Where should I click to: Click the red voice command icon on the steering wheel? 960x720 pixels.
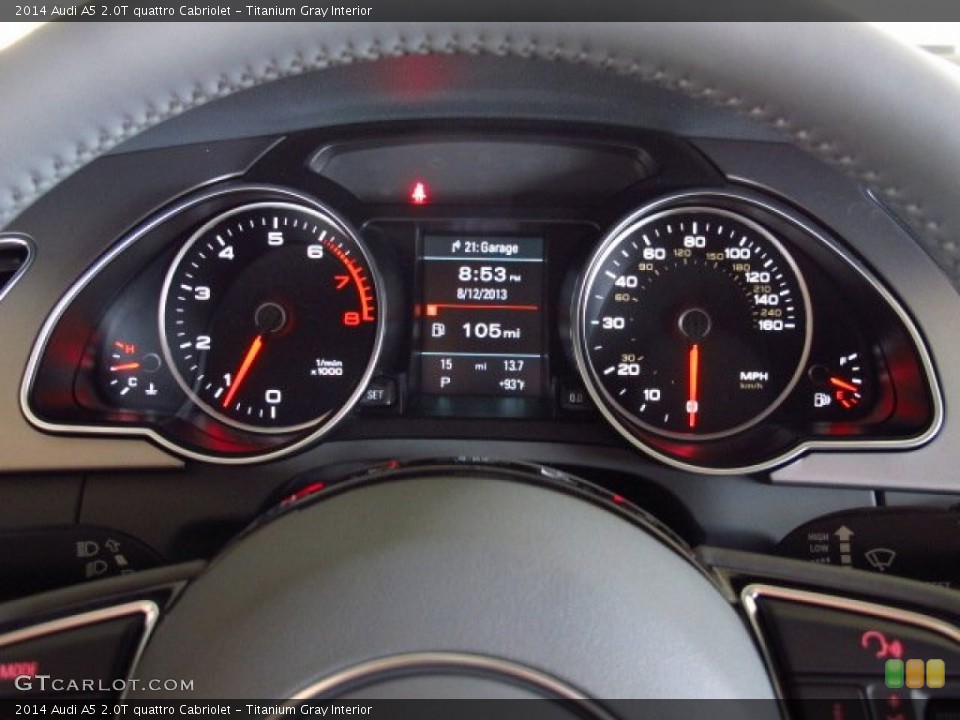(x=881, y=645)
